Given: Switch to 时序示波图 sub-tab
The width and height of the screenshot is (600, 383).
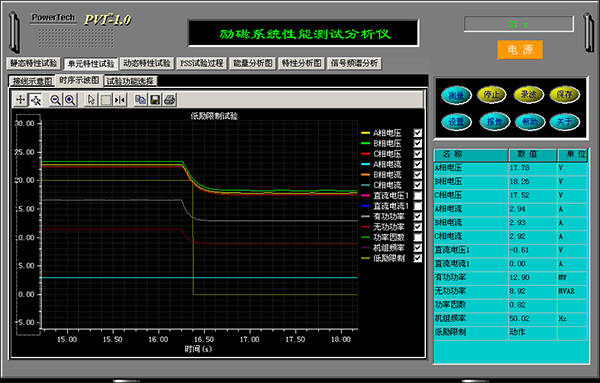Looking at the screenshot, I should 79,80.
